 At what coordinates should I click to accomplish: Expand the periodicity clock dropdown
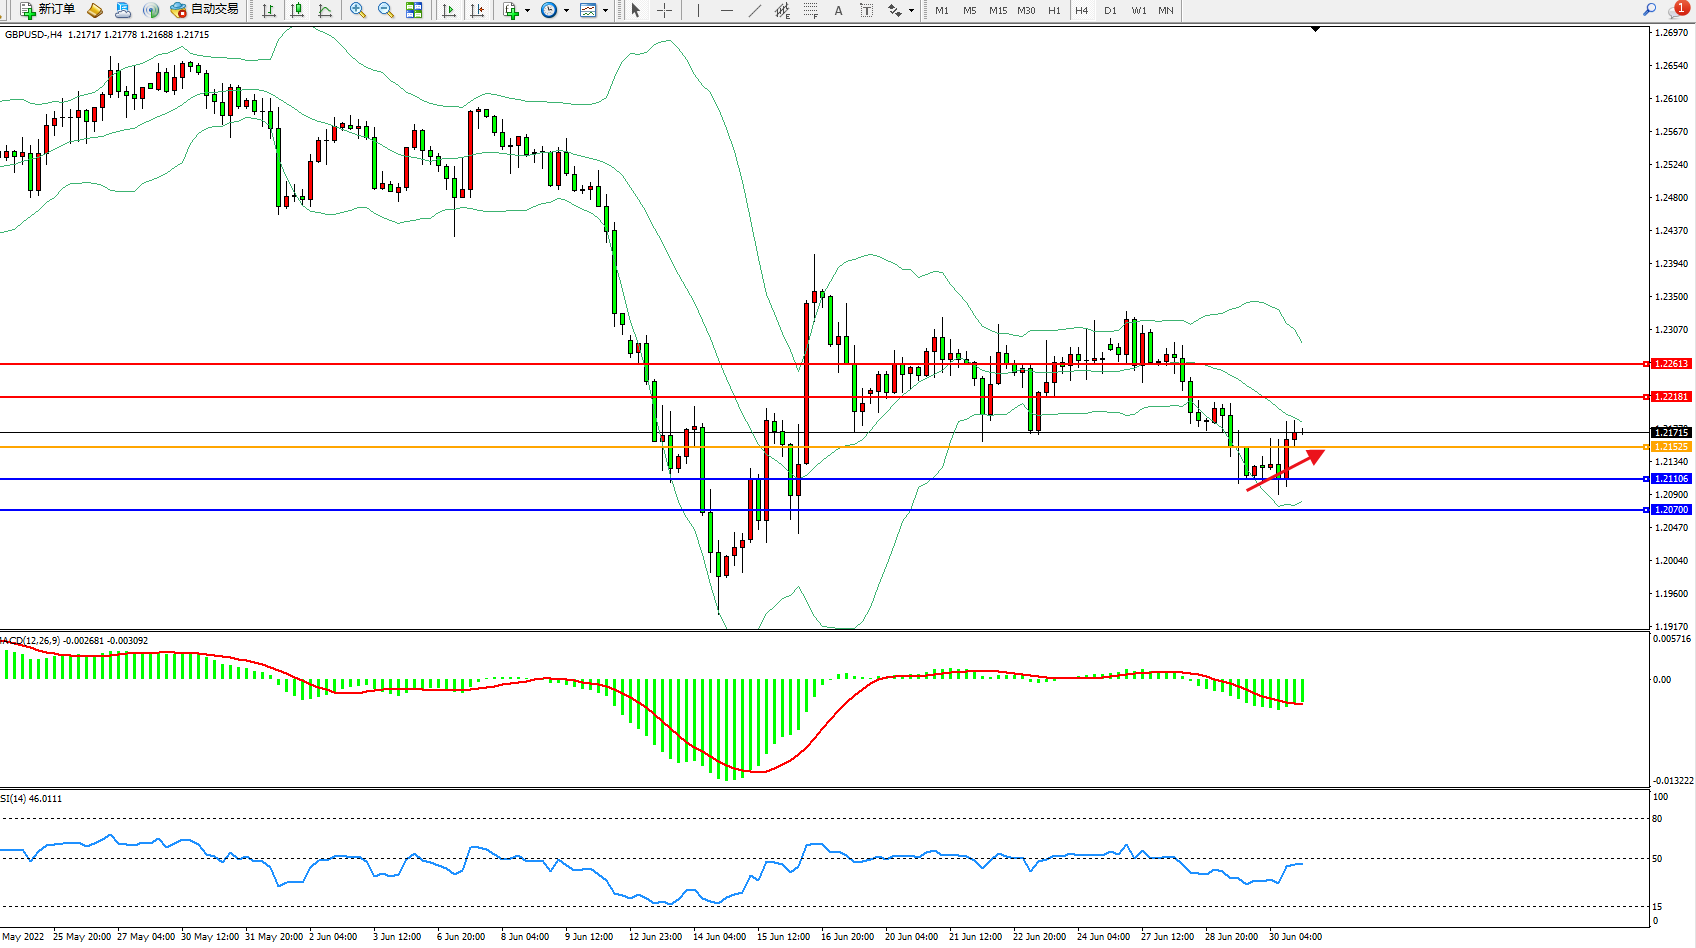coord(566,10)
